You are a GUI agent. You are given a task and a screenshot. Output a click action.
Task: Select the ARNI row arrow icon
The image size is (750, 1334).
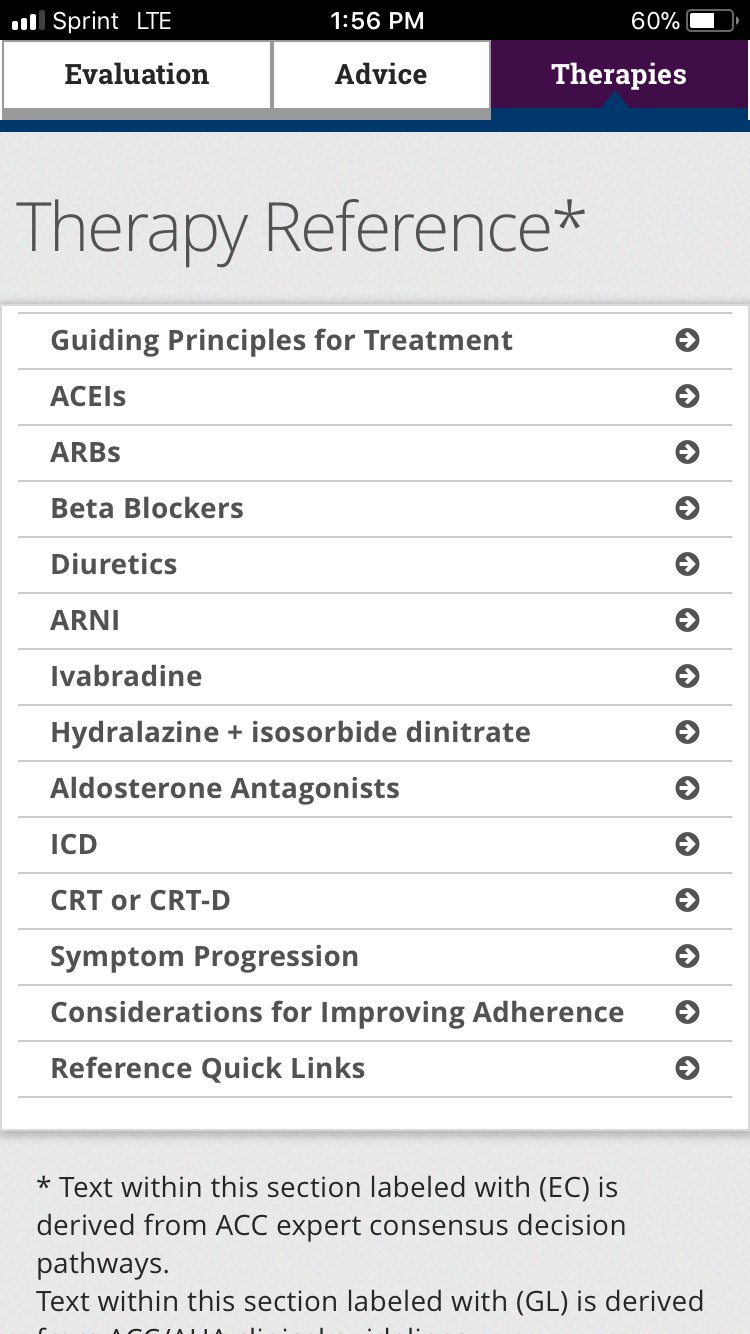tap(687, 620)
